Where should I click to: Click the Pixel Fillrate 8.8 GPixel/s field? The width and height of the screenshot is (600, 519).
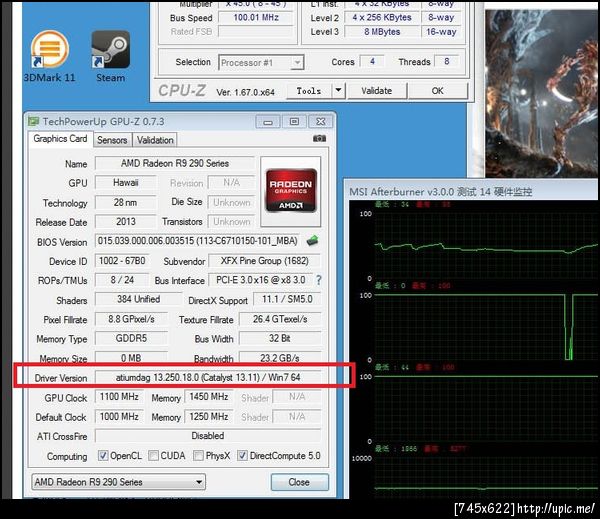click(131, 319)
